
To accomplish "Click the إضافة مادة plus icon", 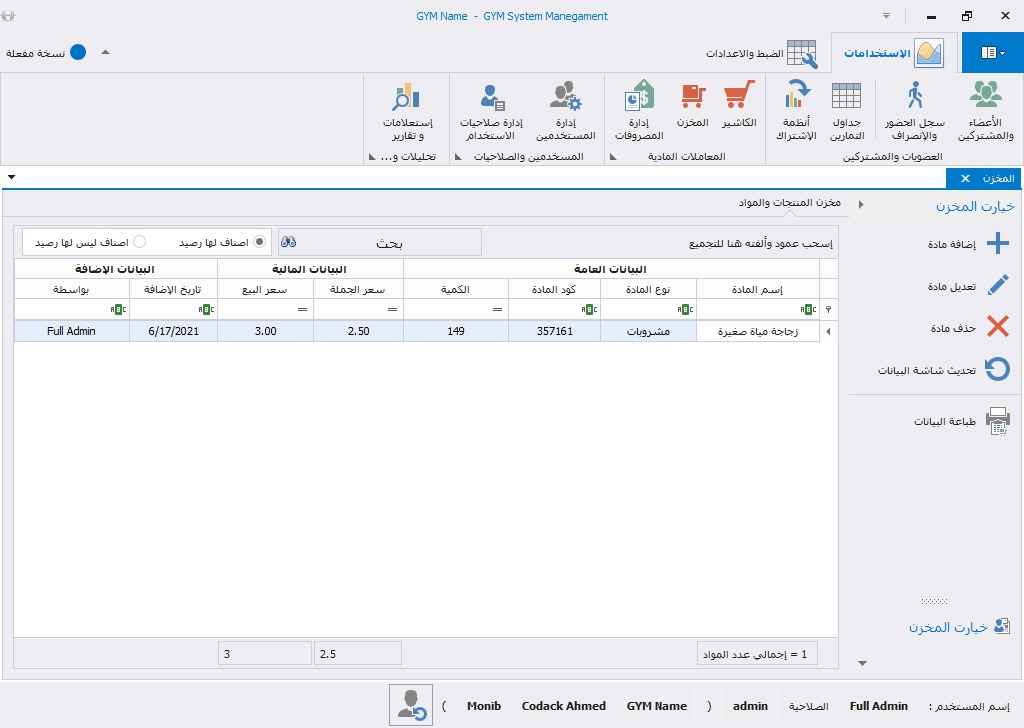I will pyautogui.click(x=998, y=244).
